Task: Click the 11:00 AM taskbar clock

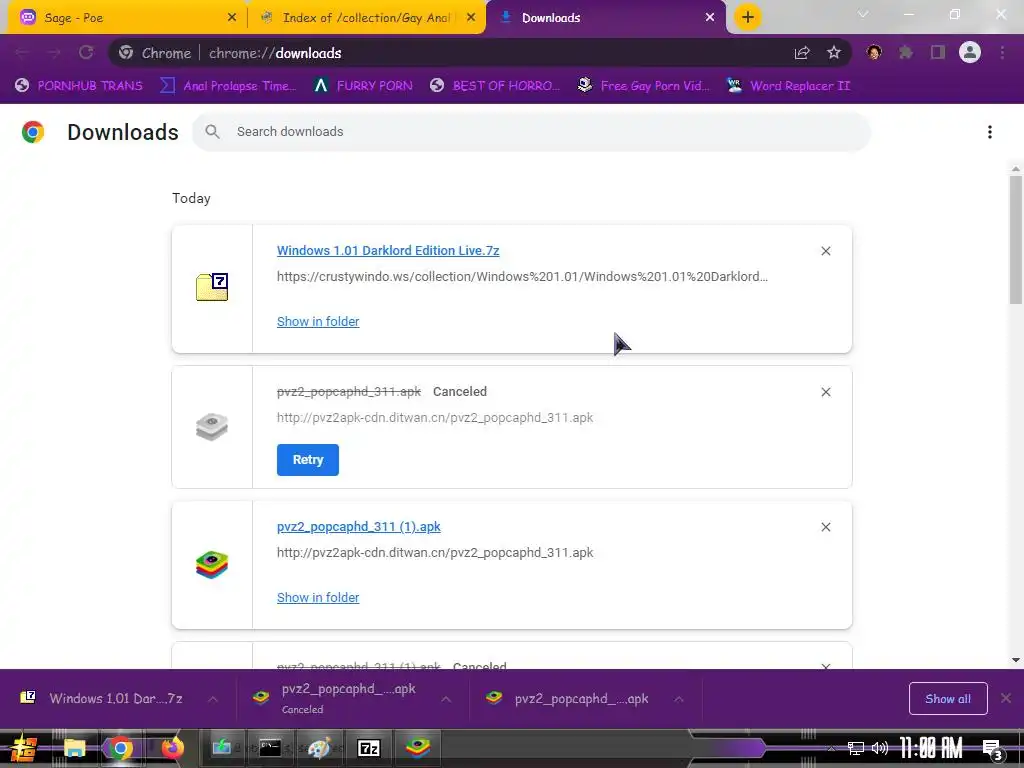Action: coord(931,748)
